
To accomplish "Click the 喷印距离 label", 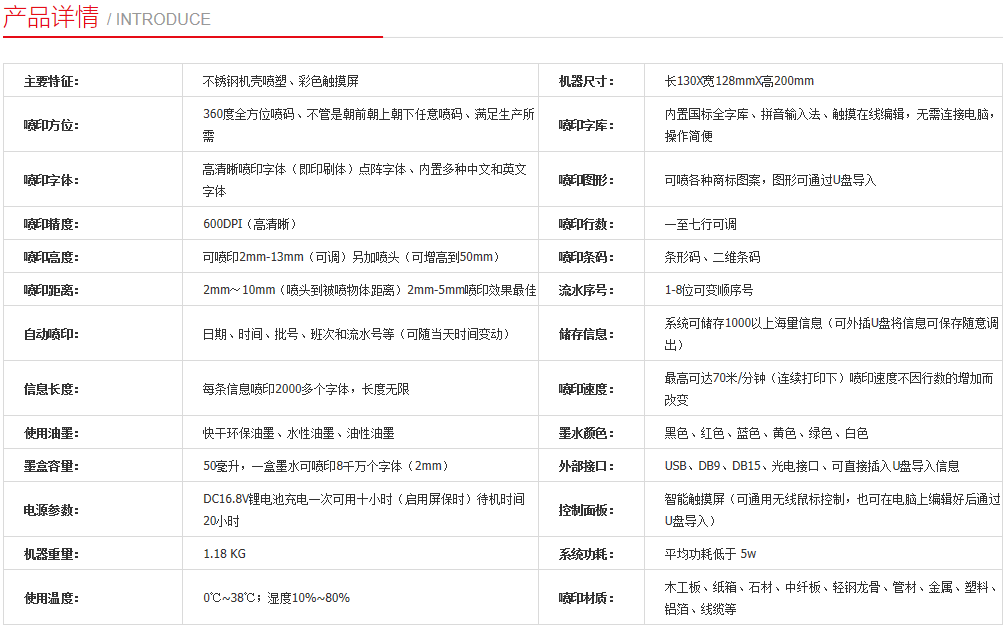I will point(51,290).
